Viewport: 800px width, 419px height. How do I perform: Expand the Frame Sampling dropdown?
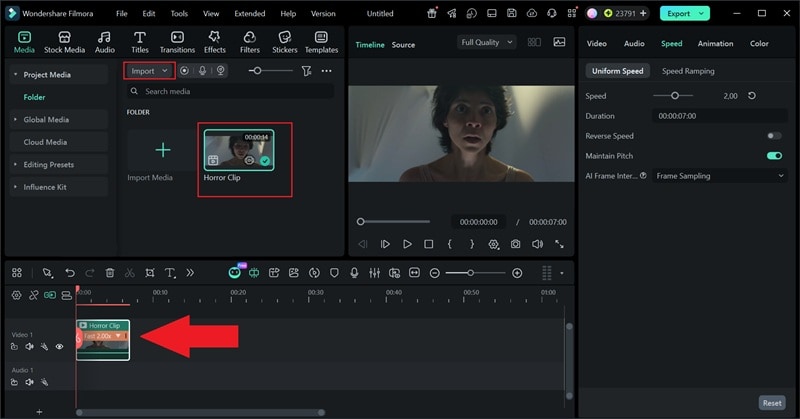719,176
